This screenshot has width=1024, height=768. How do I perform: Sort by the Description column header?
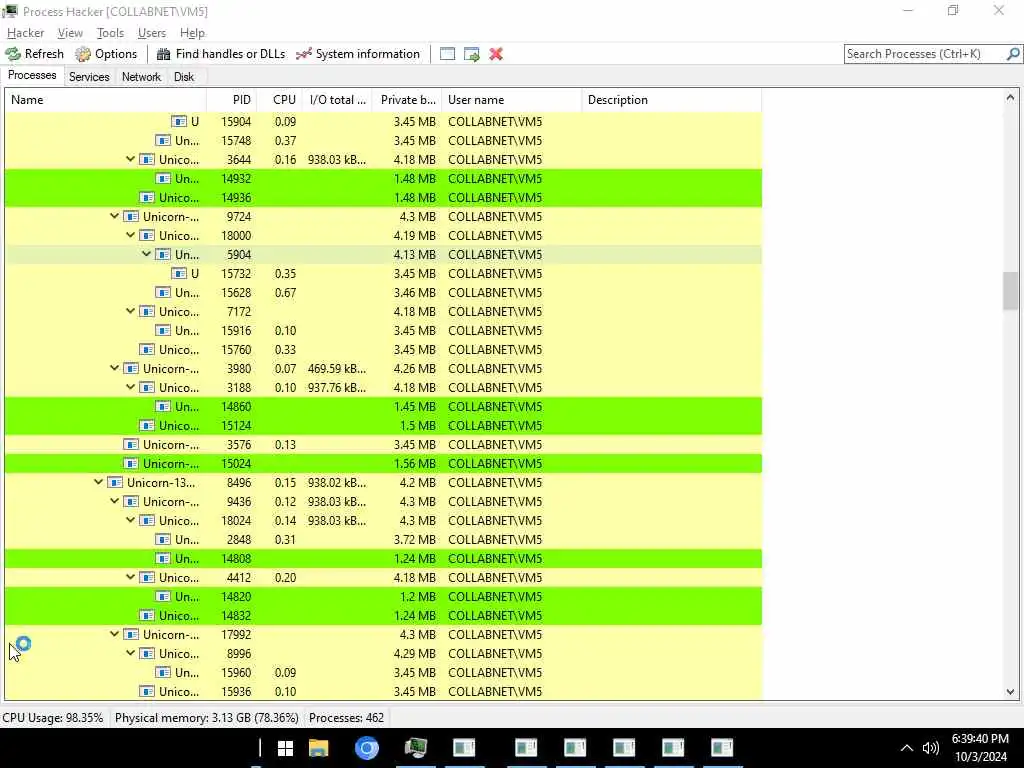(671, 100)
